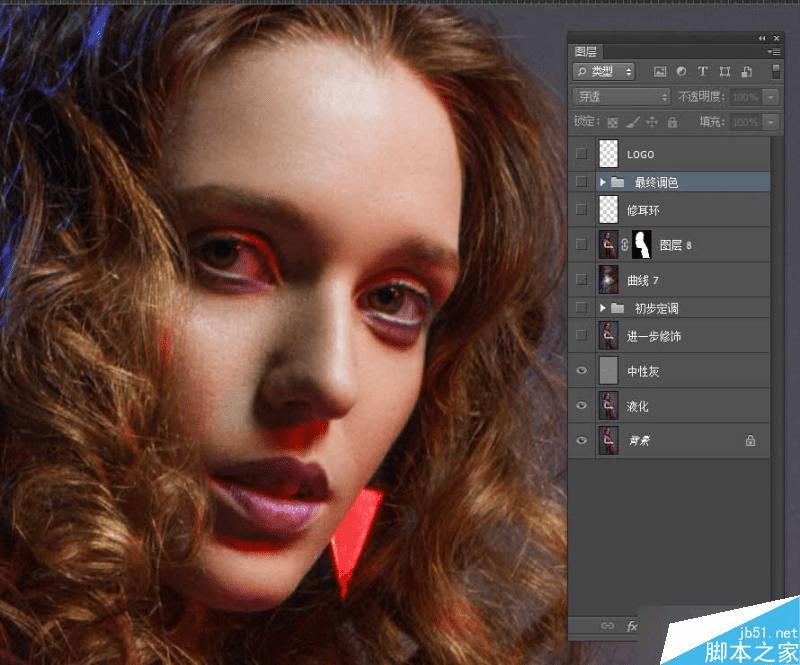800x665 pixels.
Task: Filter layers by shape icon
Action: [x=724, y=71]
